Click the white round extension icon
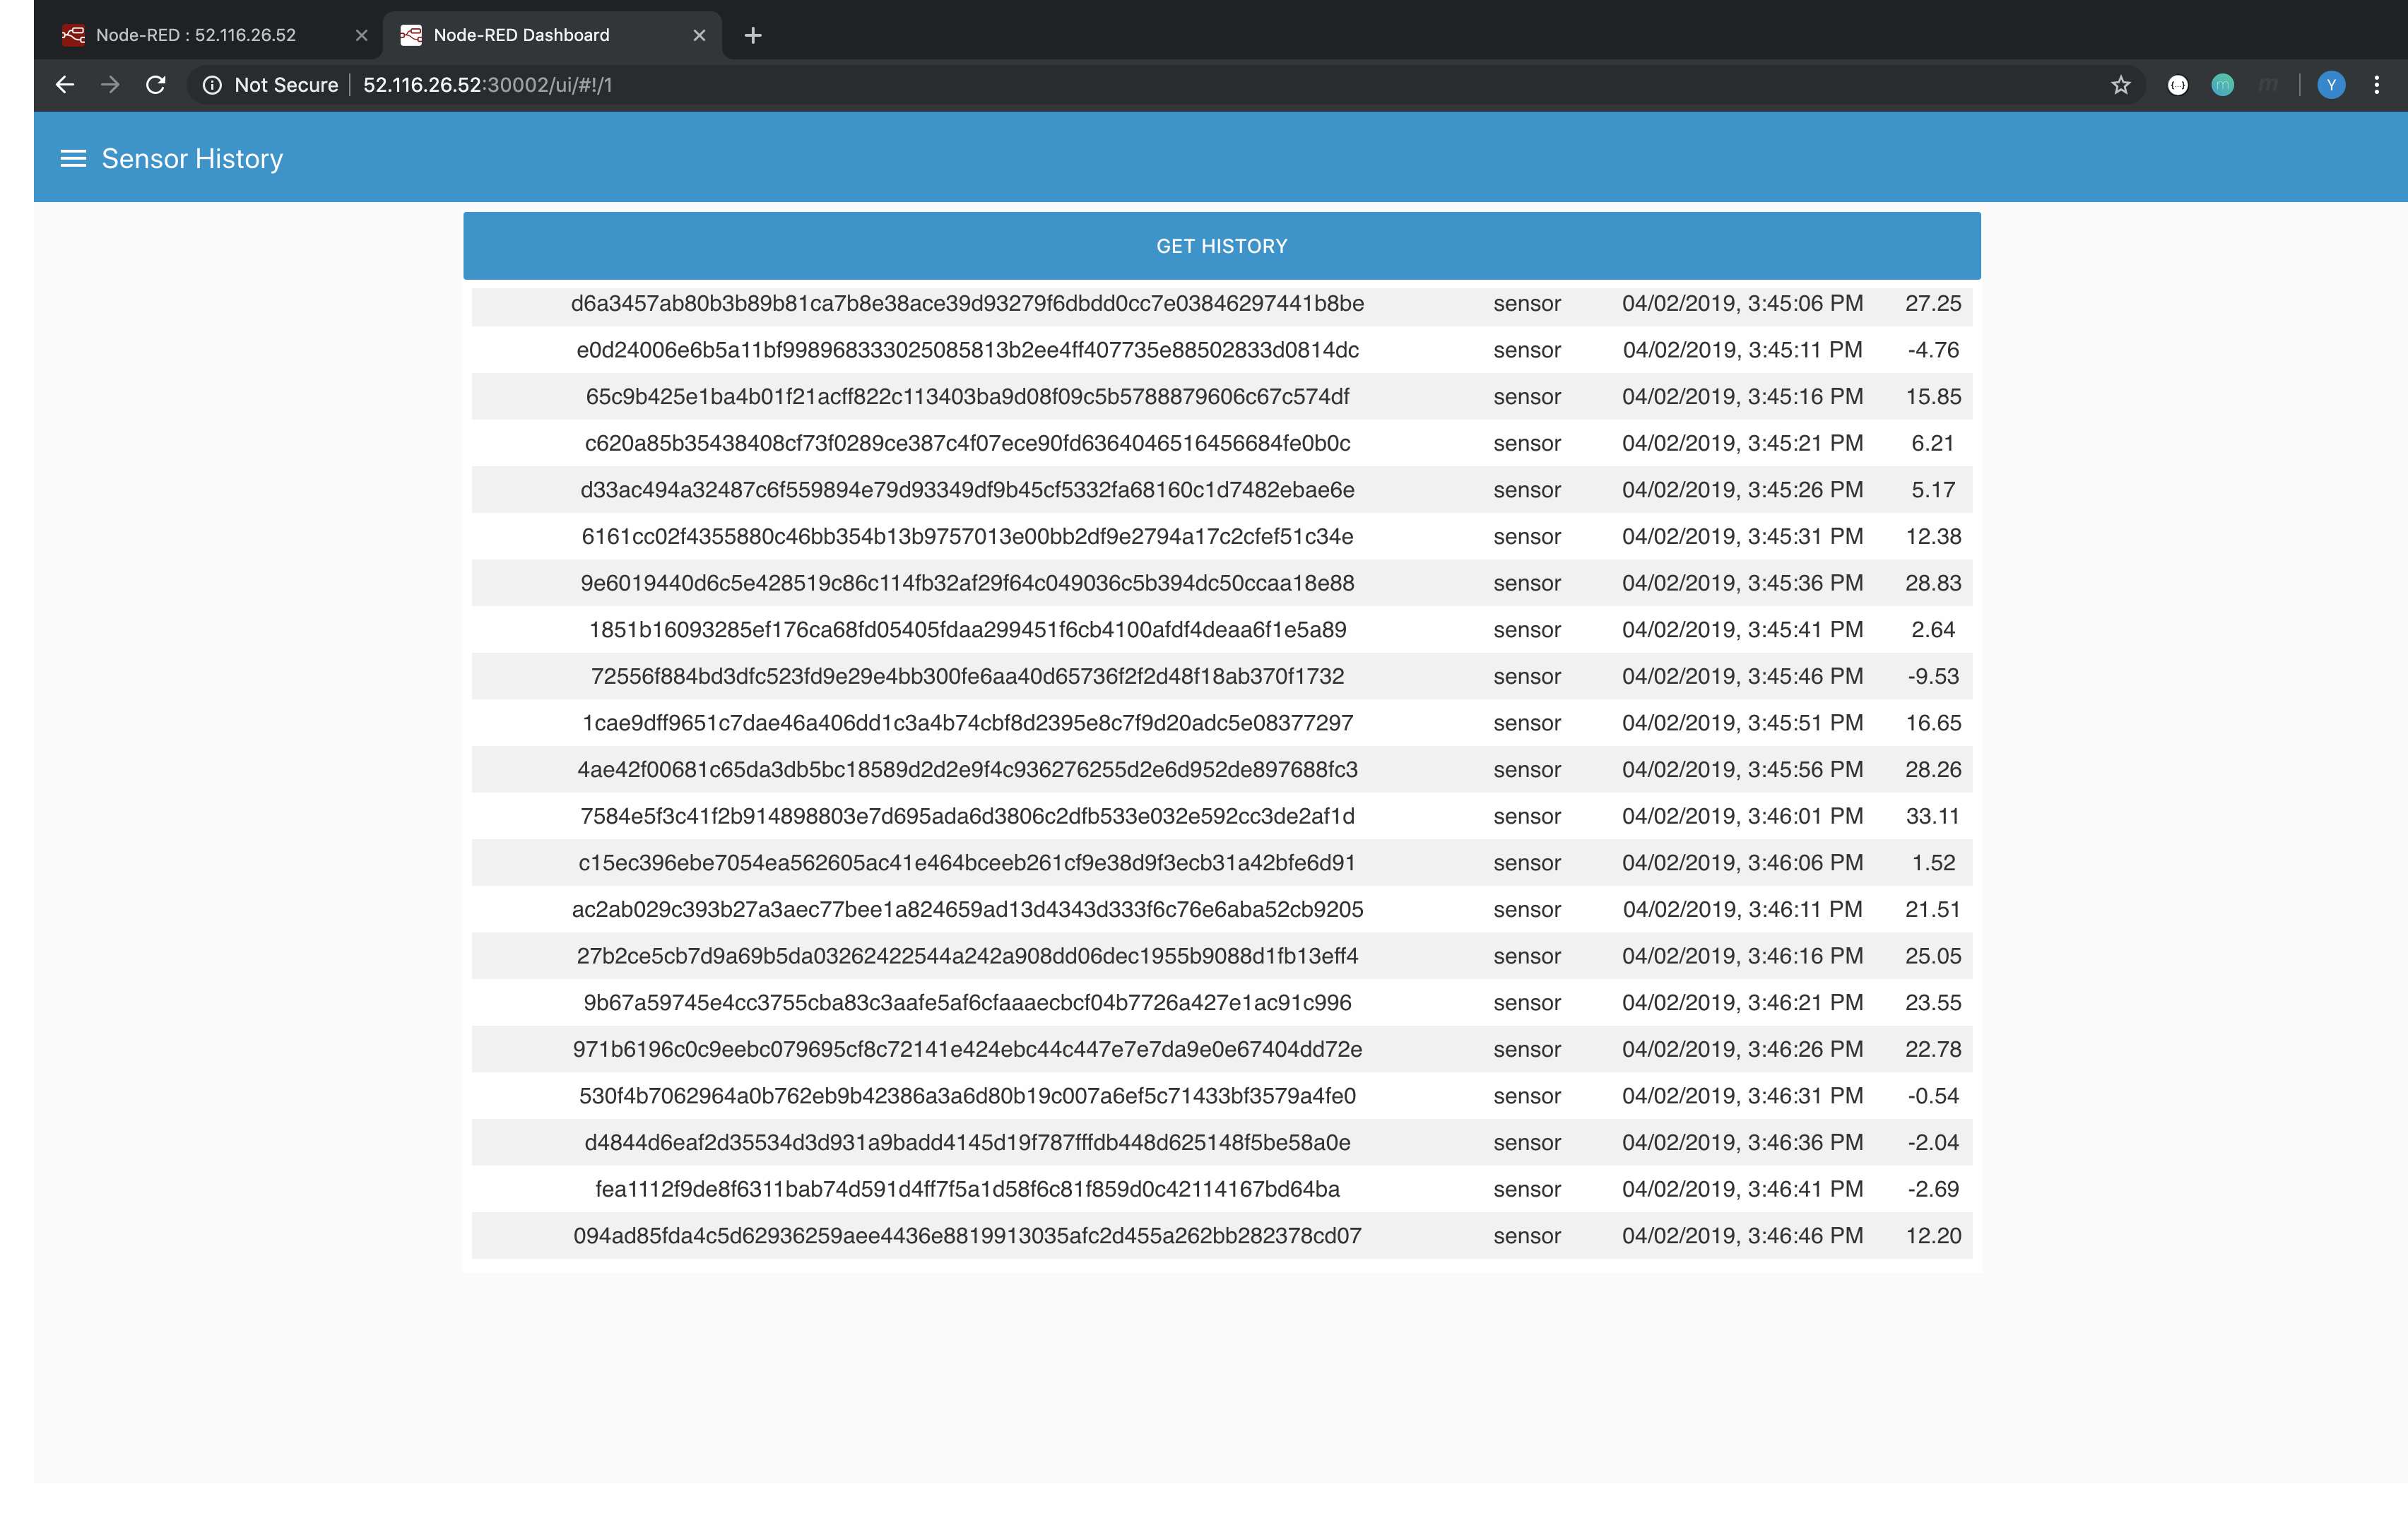Screen dimensions: 2408x1523 [2177, 85]
